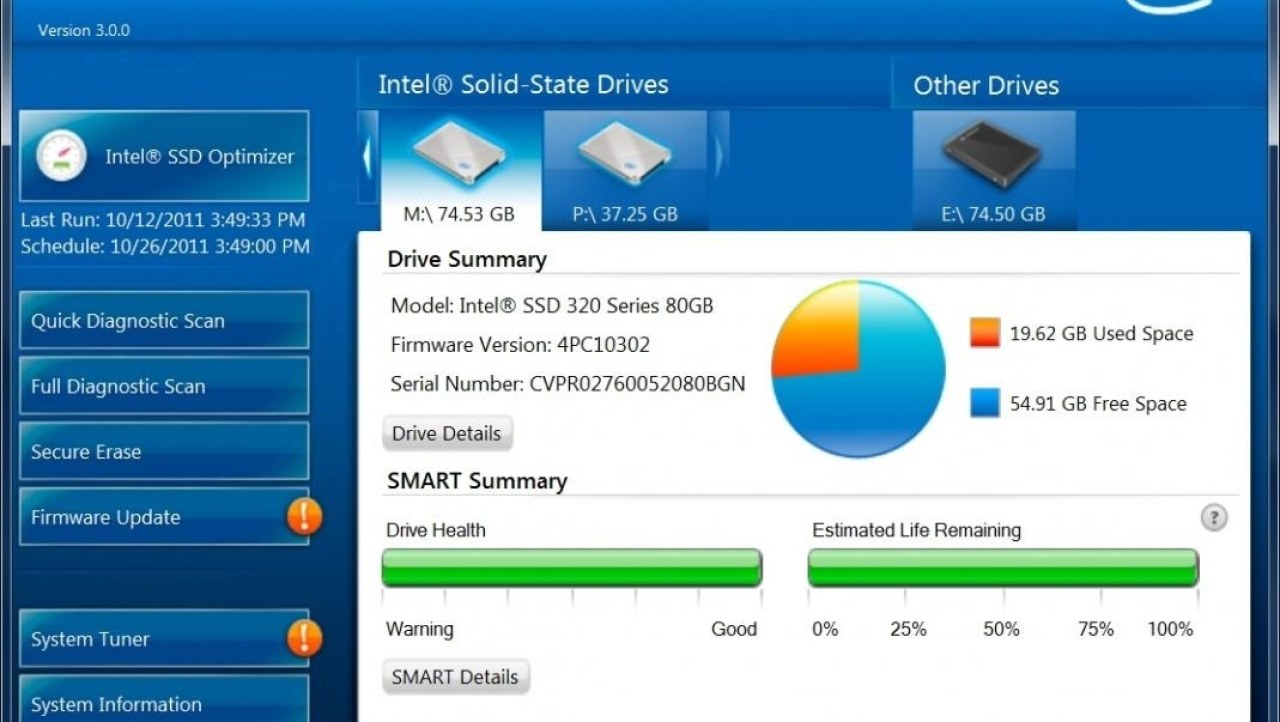Screen dimensions: 1280x722
Task: Click the disk usage pie chart
Action: click(858, 369)
